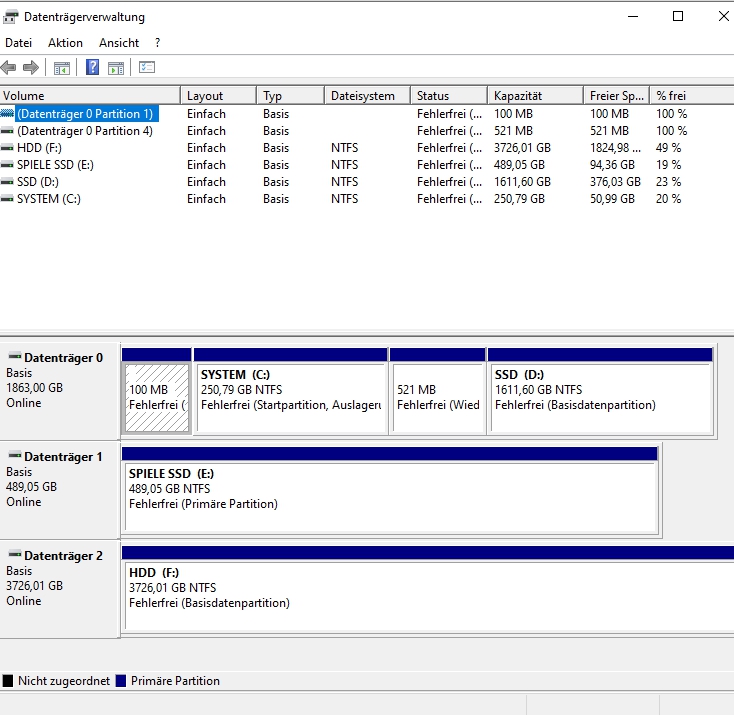This screenshot has width=734, height=715.
Task: Select the SYSTEM (C:) partition block in the disk map
Action: click(291, 398)
